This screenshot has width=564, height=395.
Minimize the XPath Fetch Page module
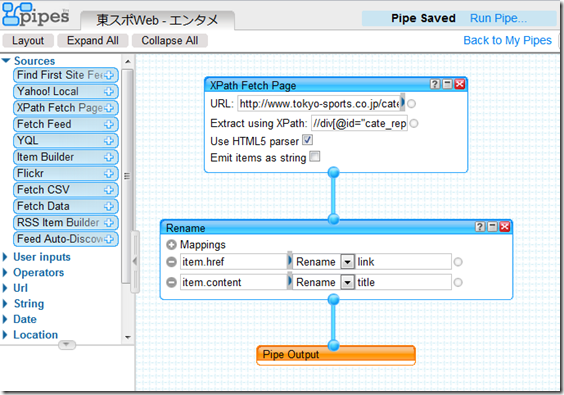coord(447,84)
